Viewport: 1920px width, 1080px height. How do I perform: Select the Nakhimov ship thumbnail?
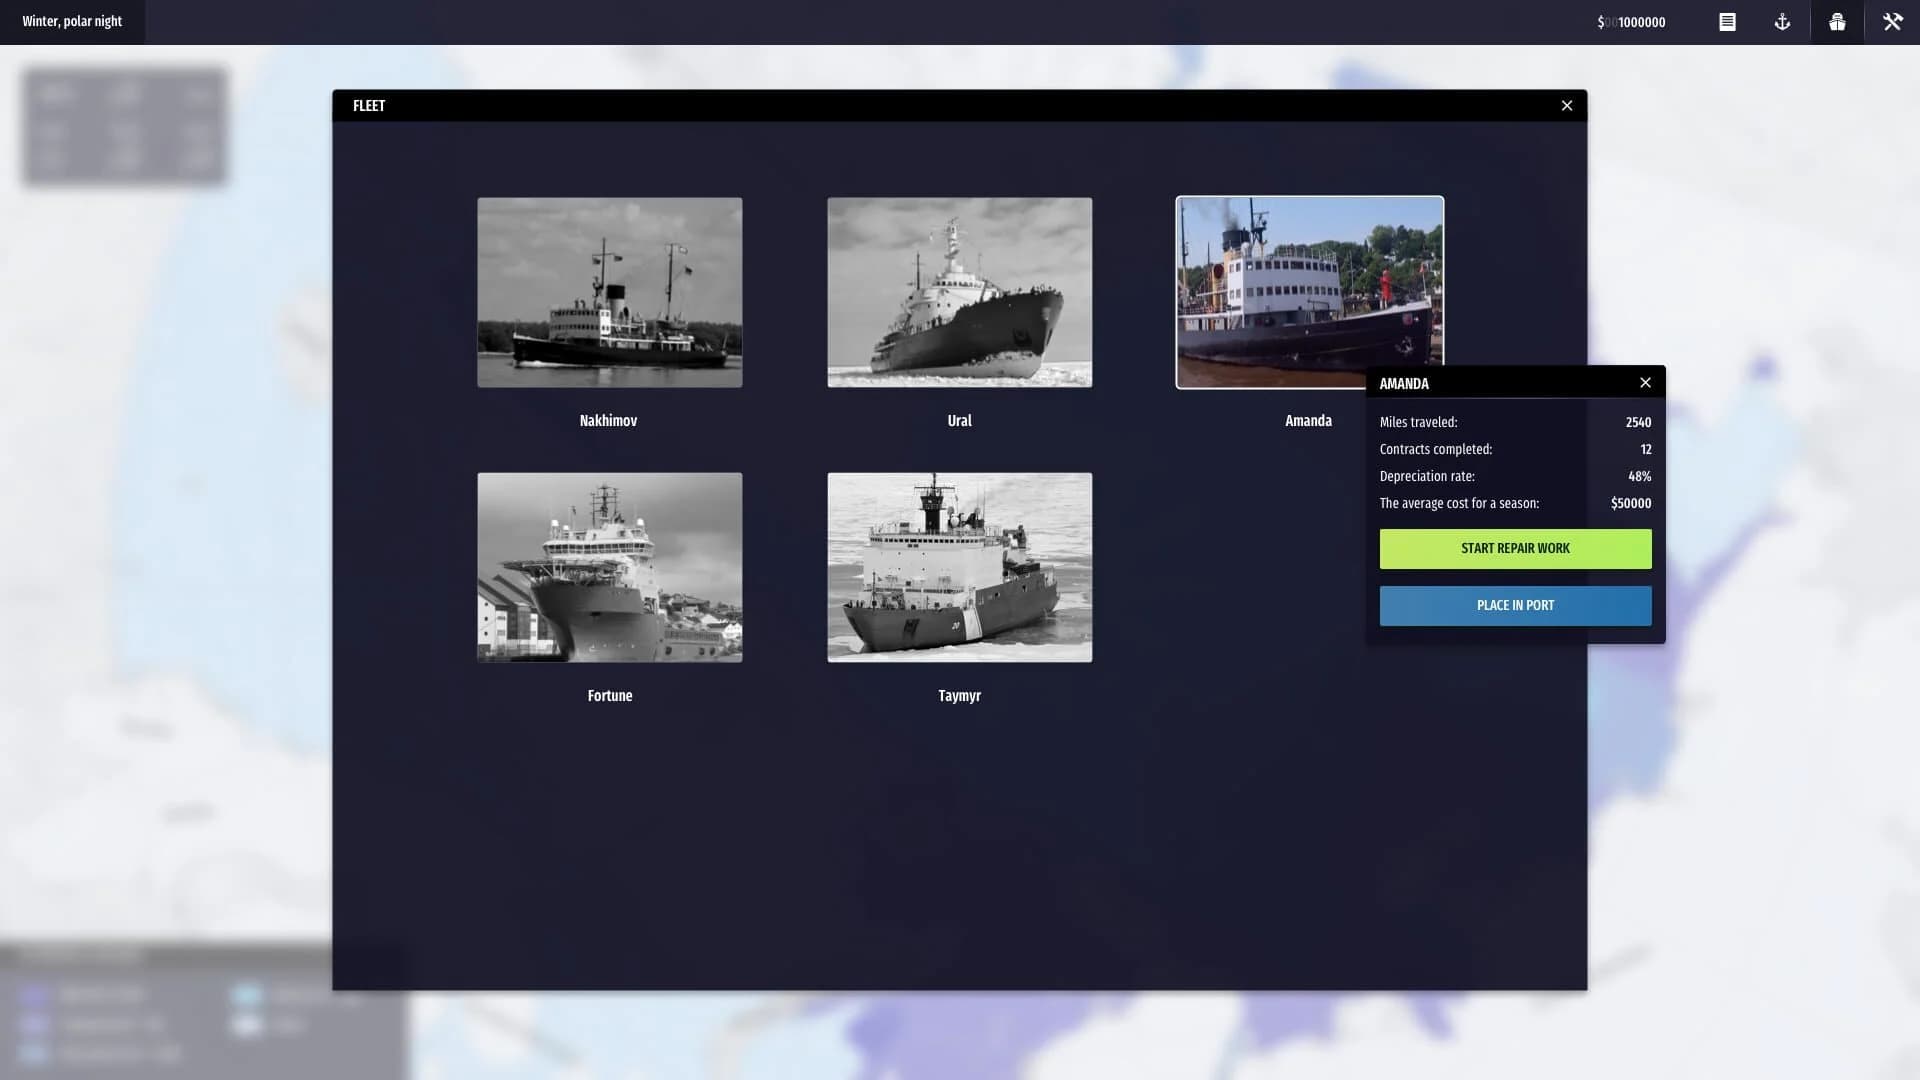[609, 292]
